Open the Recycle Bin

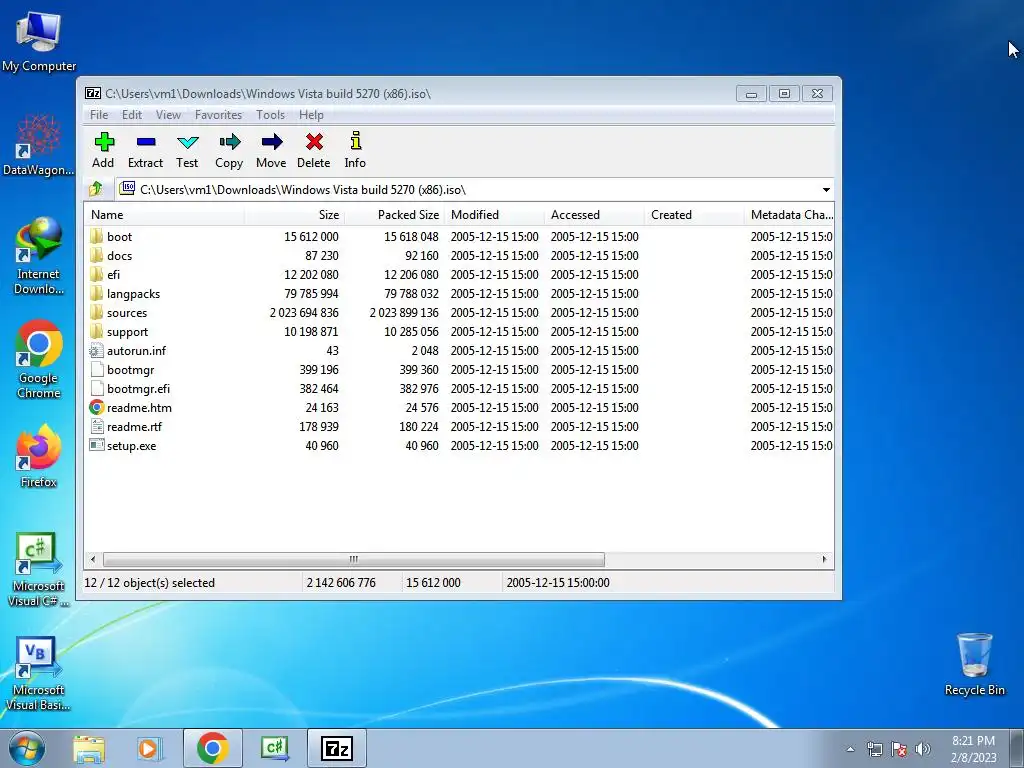click(x=974, y=664)
